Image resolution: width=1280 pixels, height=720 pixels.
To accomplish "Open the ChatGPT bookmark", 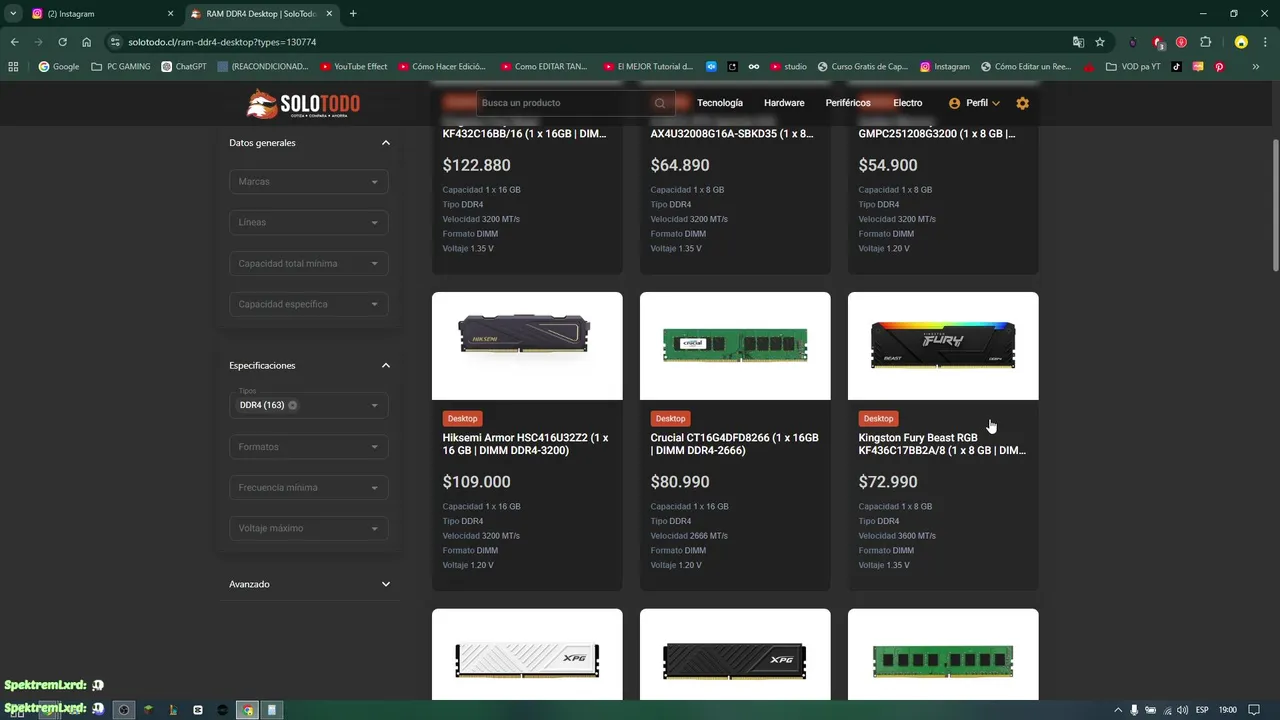I will [184, 67].
